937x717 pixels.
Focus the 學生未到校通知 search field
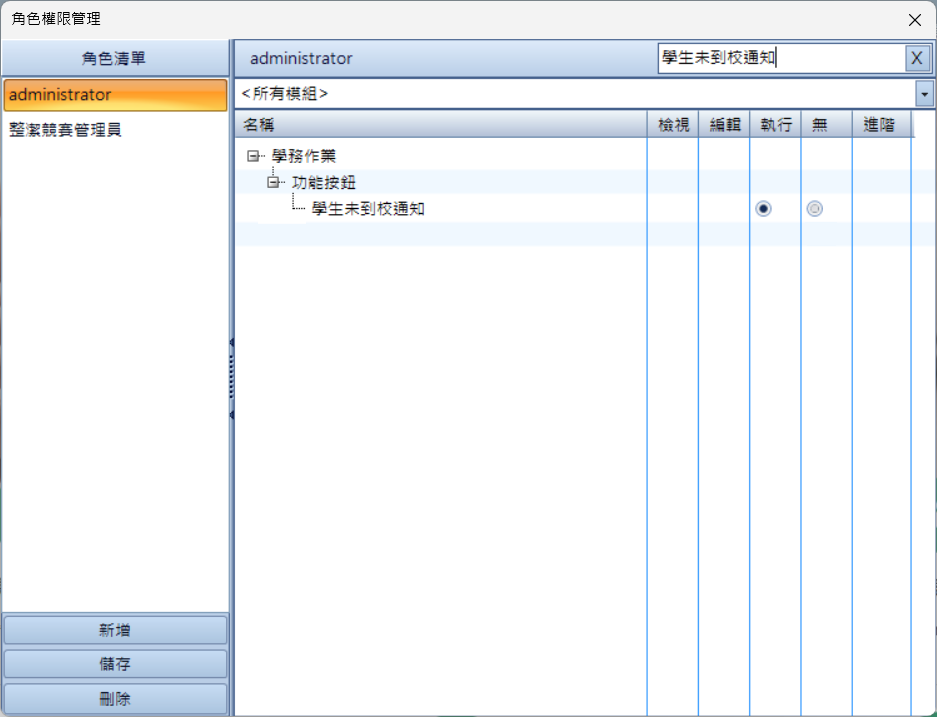point(782,59)
